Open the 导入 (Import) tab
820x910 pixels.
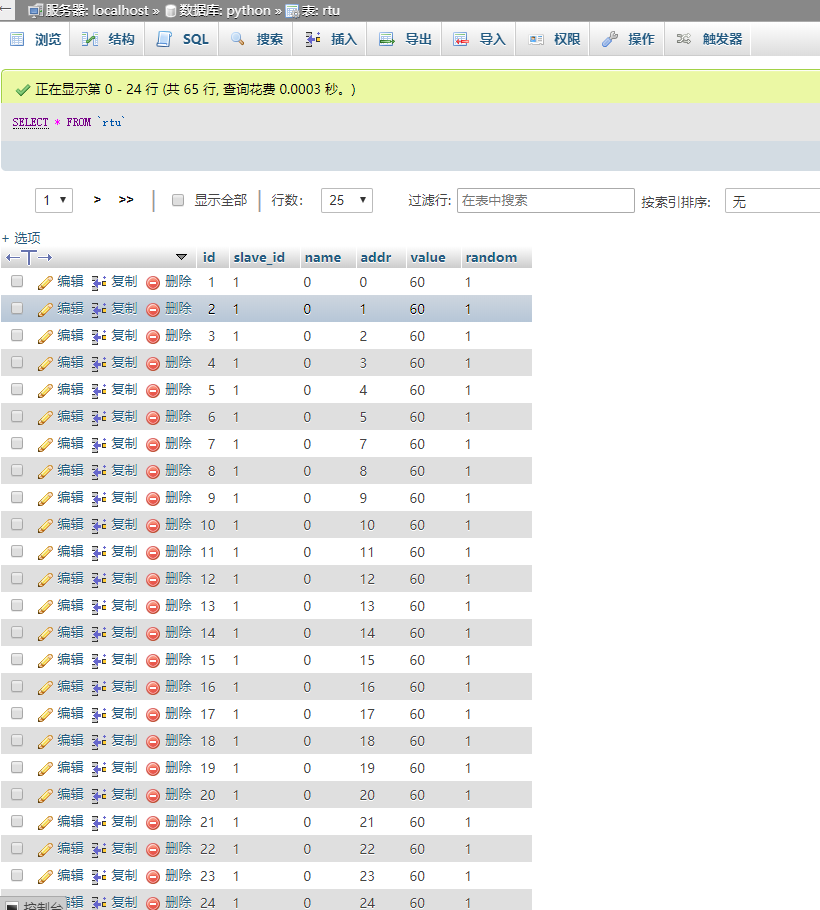click(479, 39)
